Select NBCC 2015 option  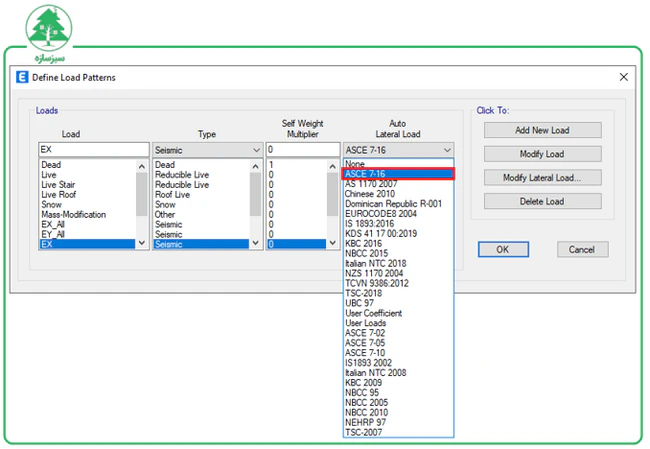(x=398, y=253)
